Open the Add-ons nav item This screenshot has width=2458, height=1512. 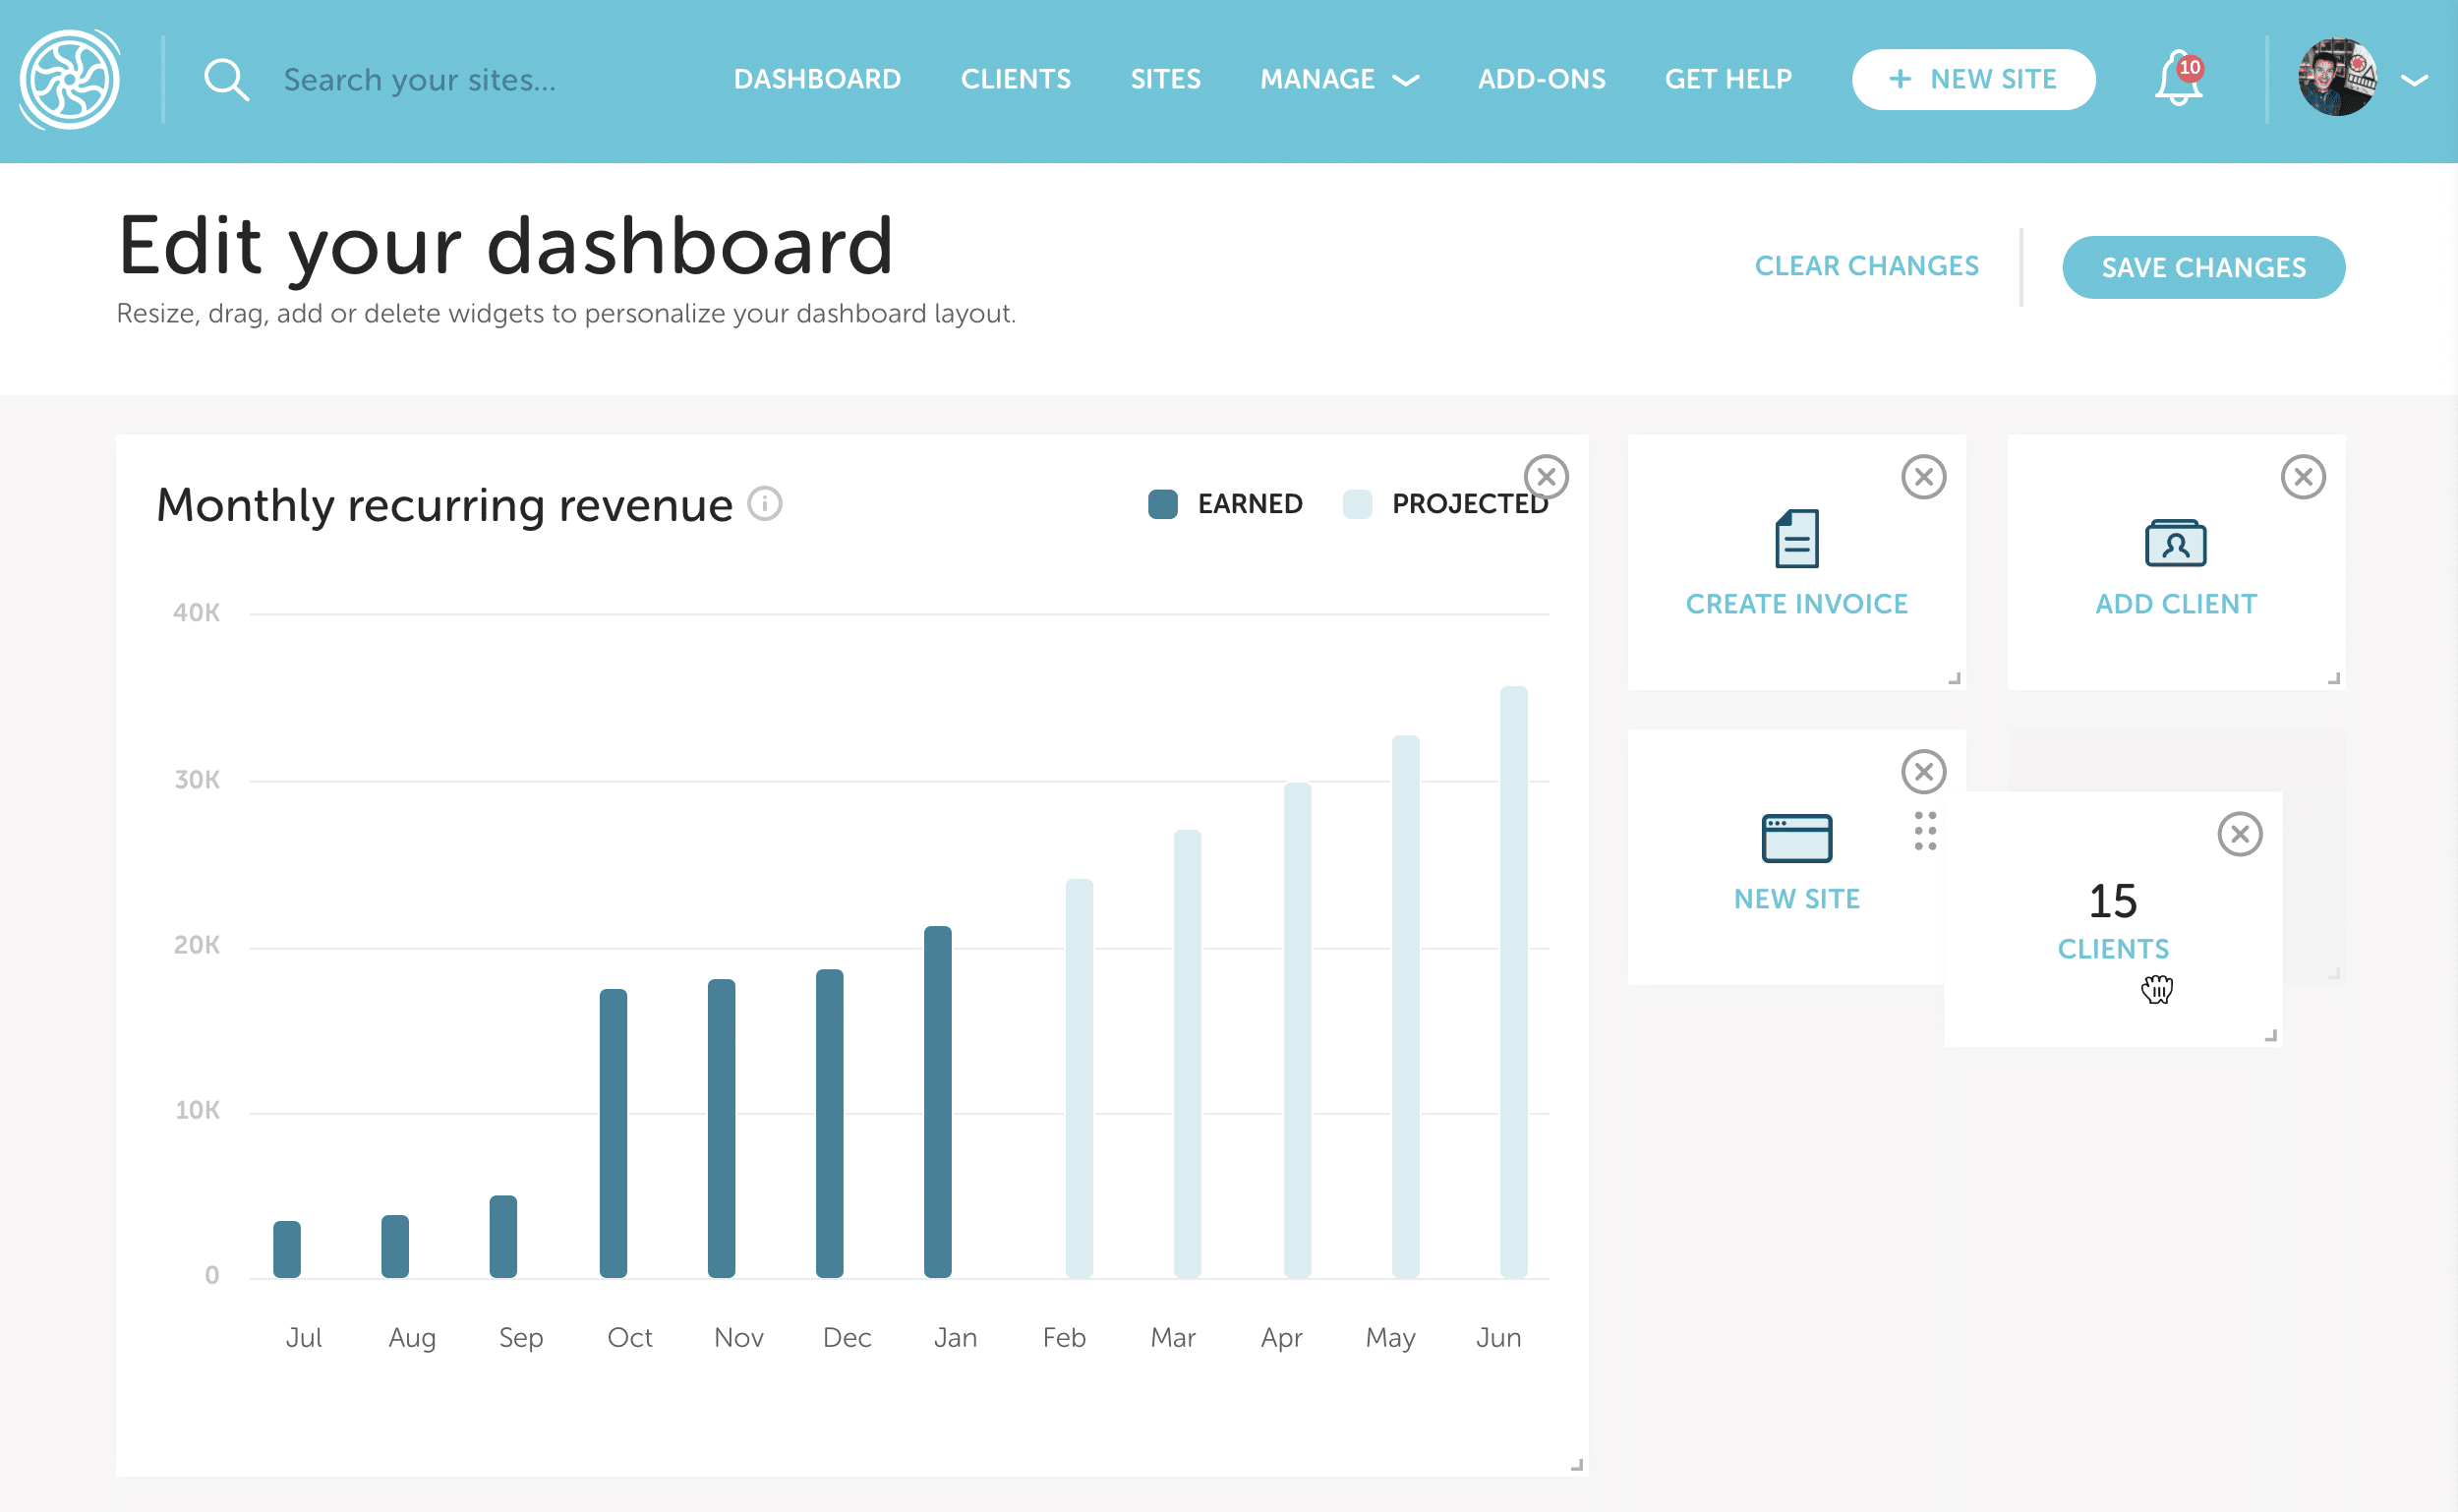(x=1541, y=80)
